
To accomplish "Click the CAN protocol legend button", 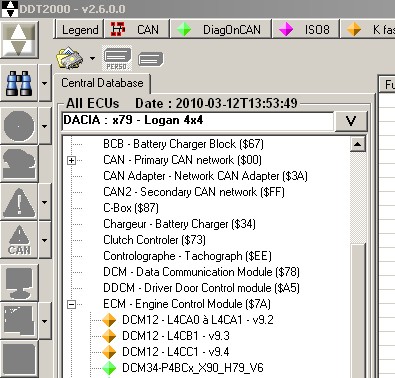I will coord(136,29).
